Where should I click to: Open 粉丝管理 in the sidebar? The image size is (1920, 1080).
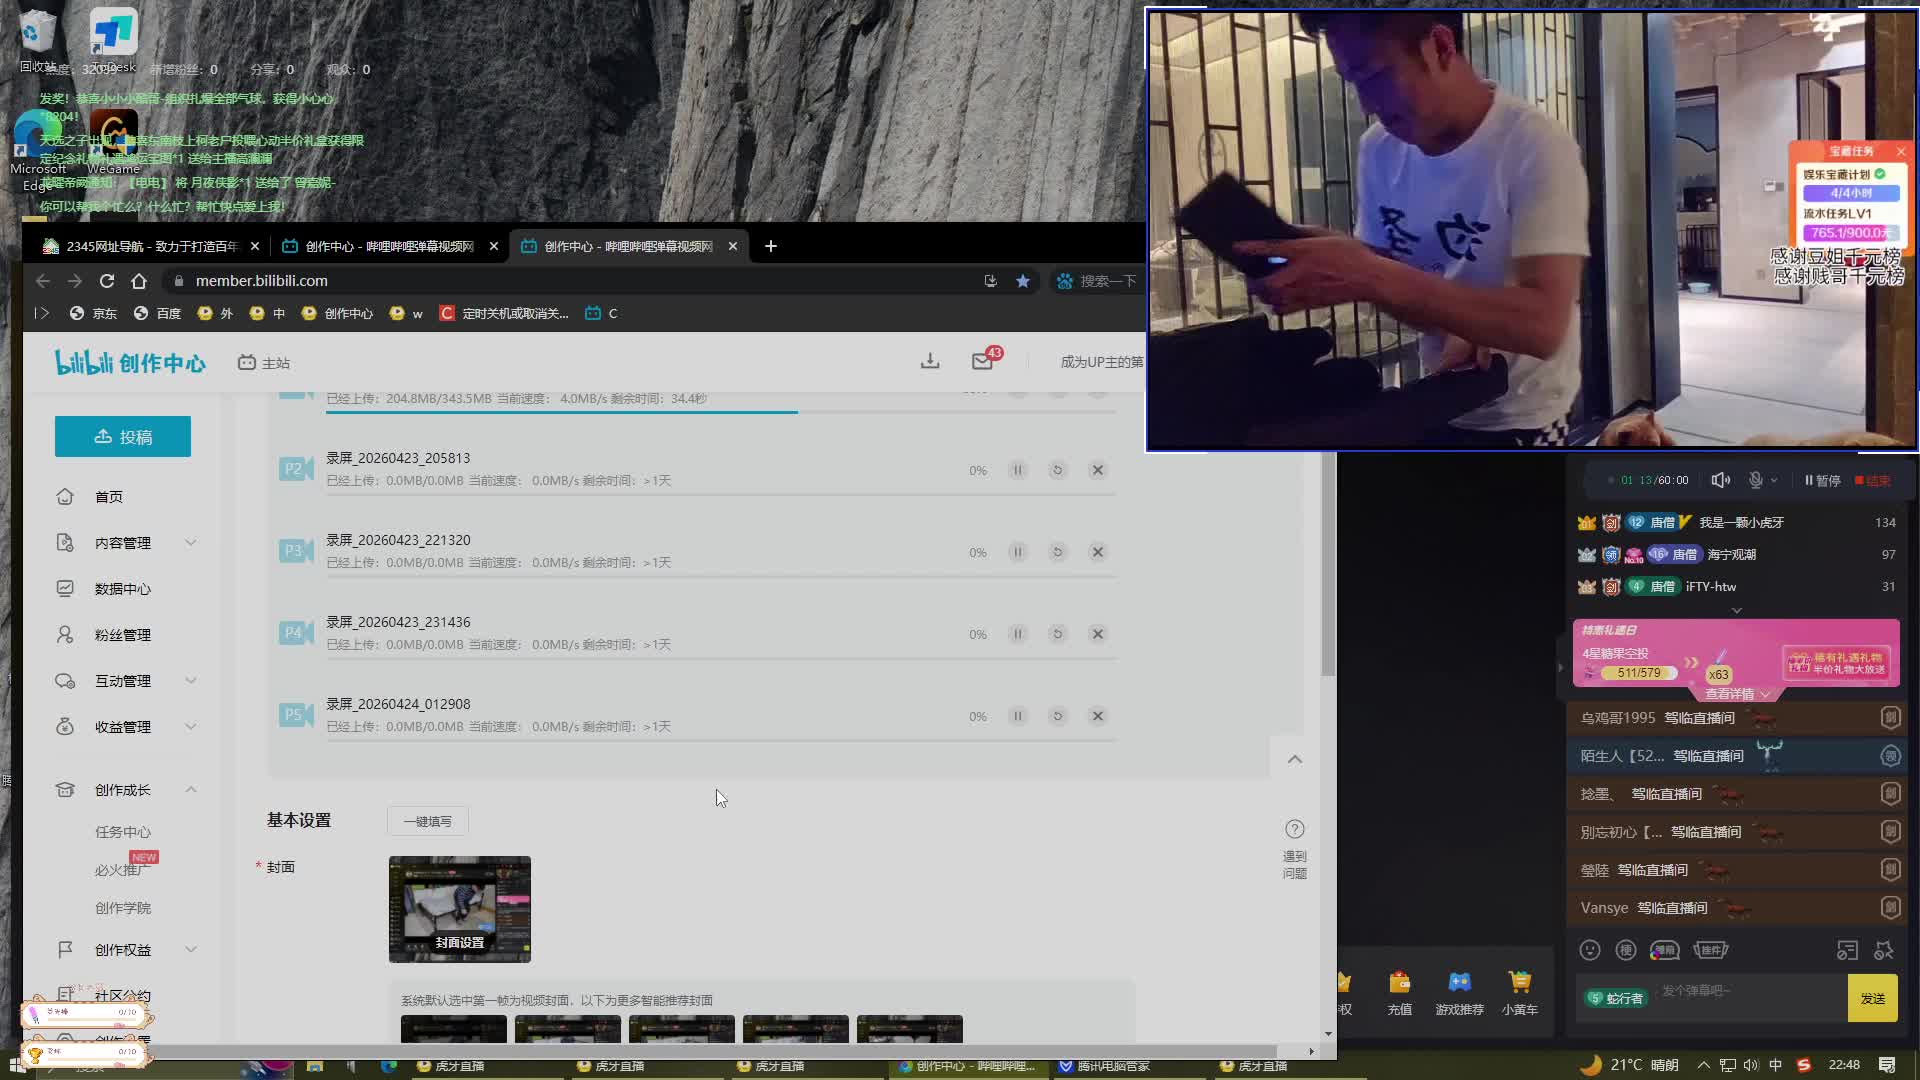click(x=122, y=635)
